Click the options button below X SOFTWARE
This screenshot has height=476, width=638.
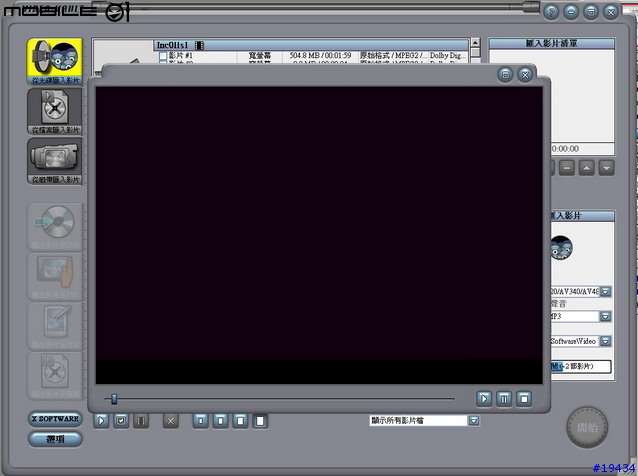pyautogui.click(x=55, y=439)
